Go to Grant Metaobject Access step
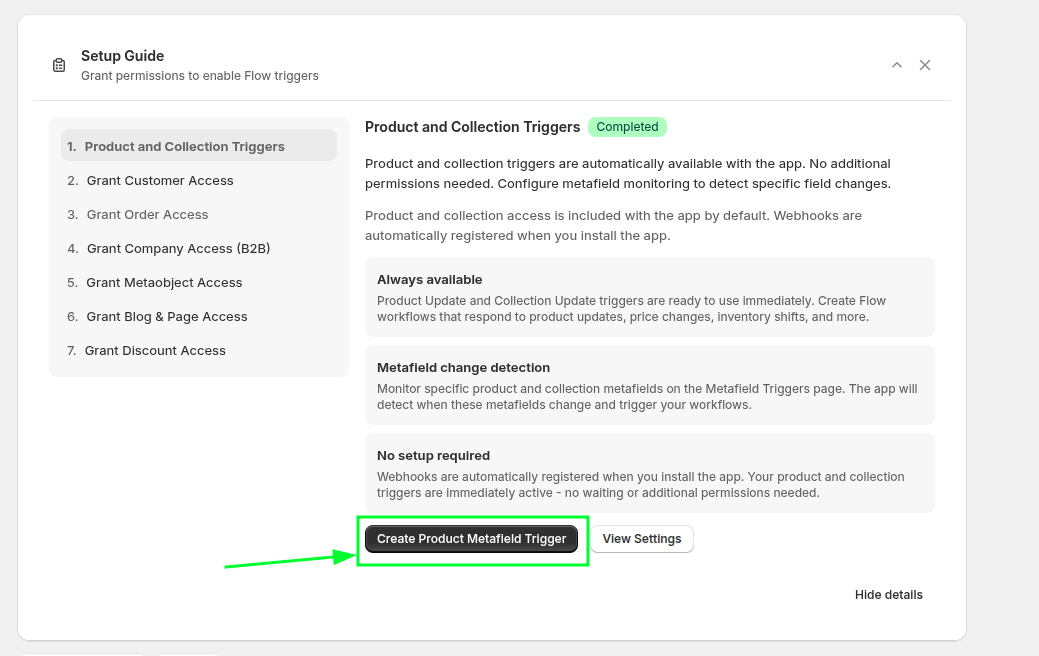 [x=164, y=283]
